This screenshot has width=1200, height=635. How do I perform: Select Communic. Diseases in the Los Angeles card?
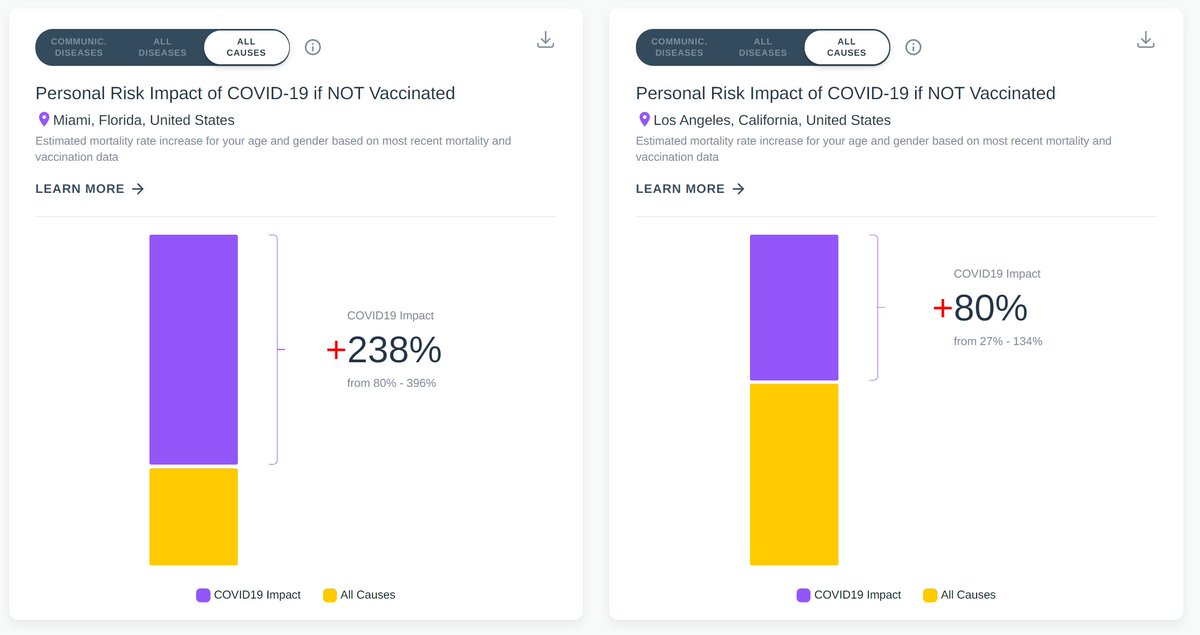pyautogui.click(x=679, y=47)
